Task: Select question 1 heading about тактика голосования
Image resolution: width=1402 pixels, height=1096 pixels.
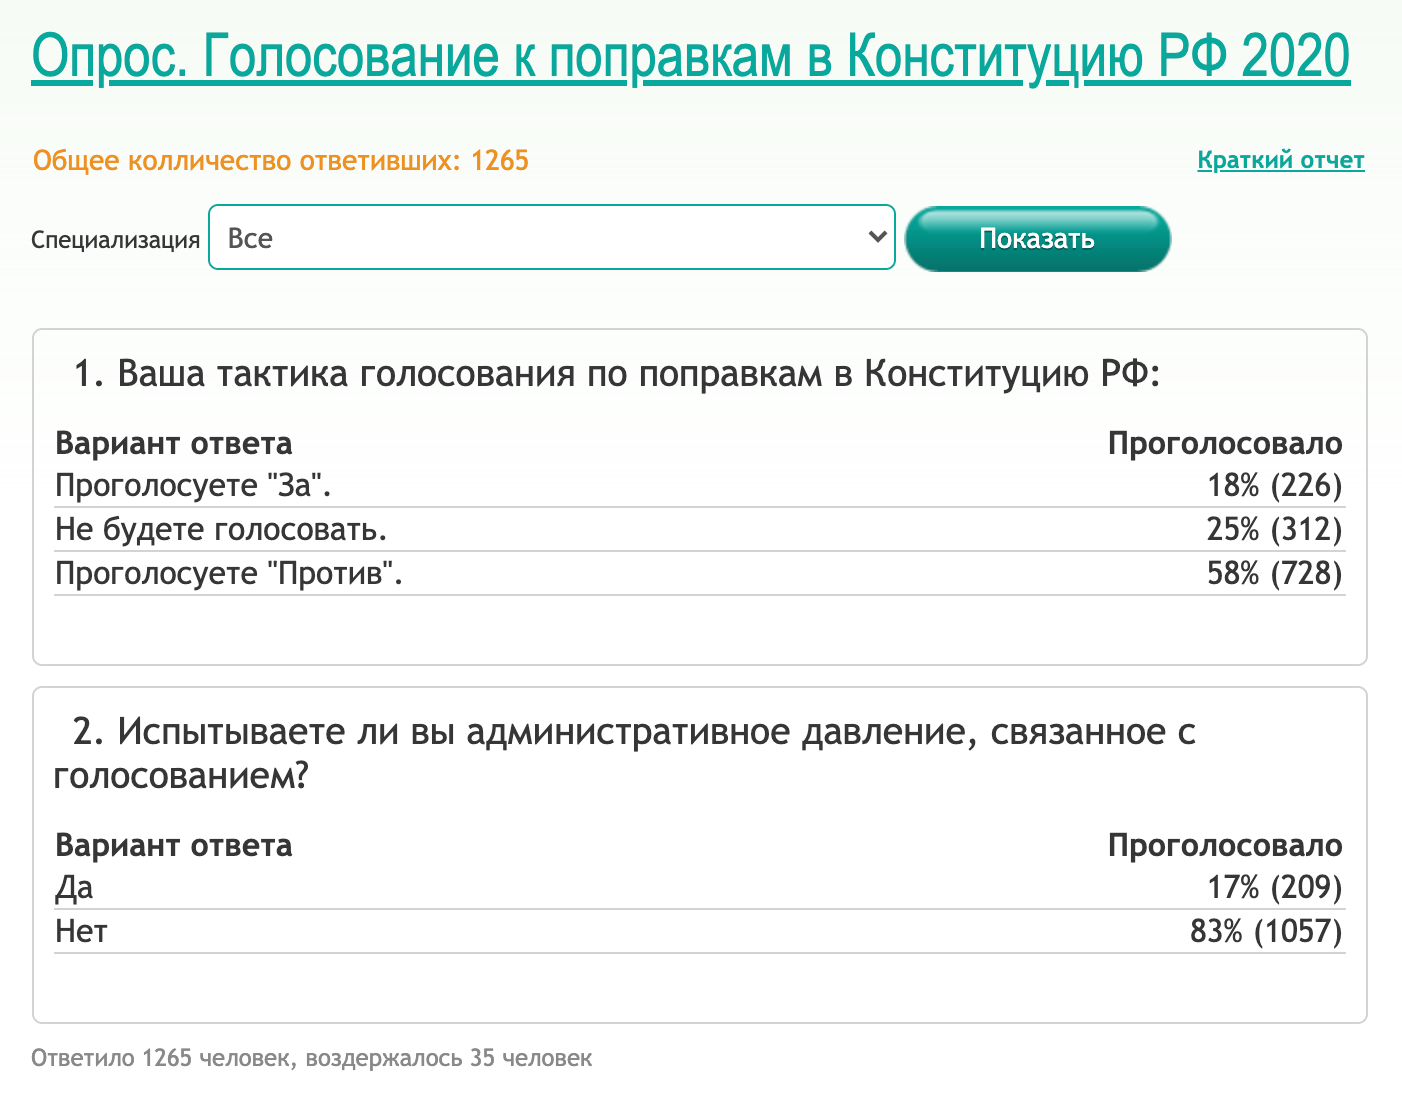Action: coord(616,374)
